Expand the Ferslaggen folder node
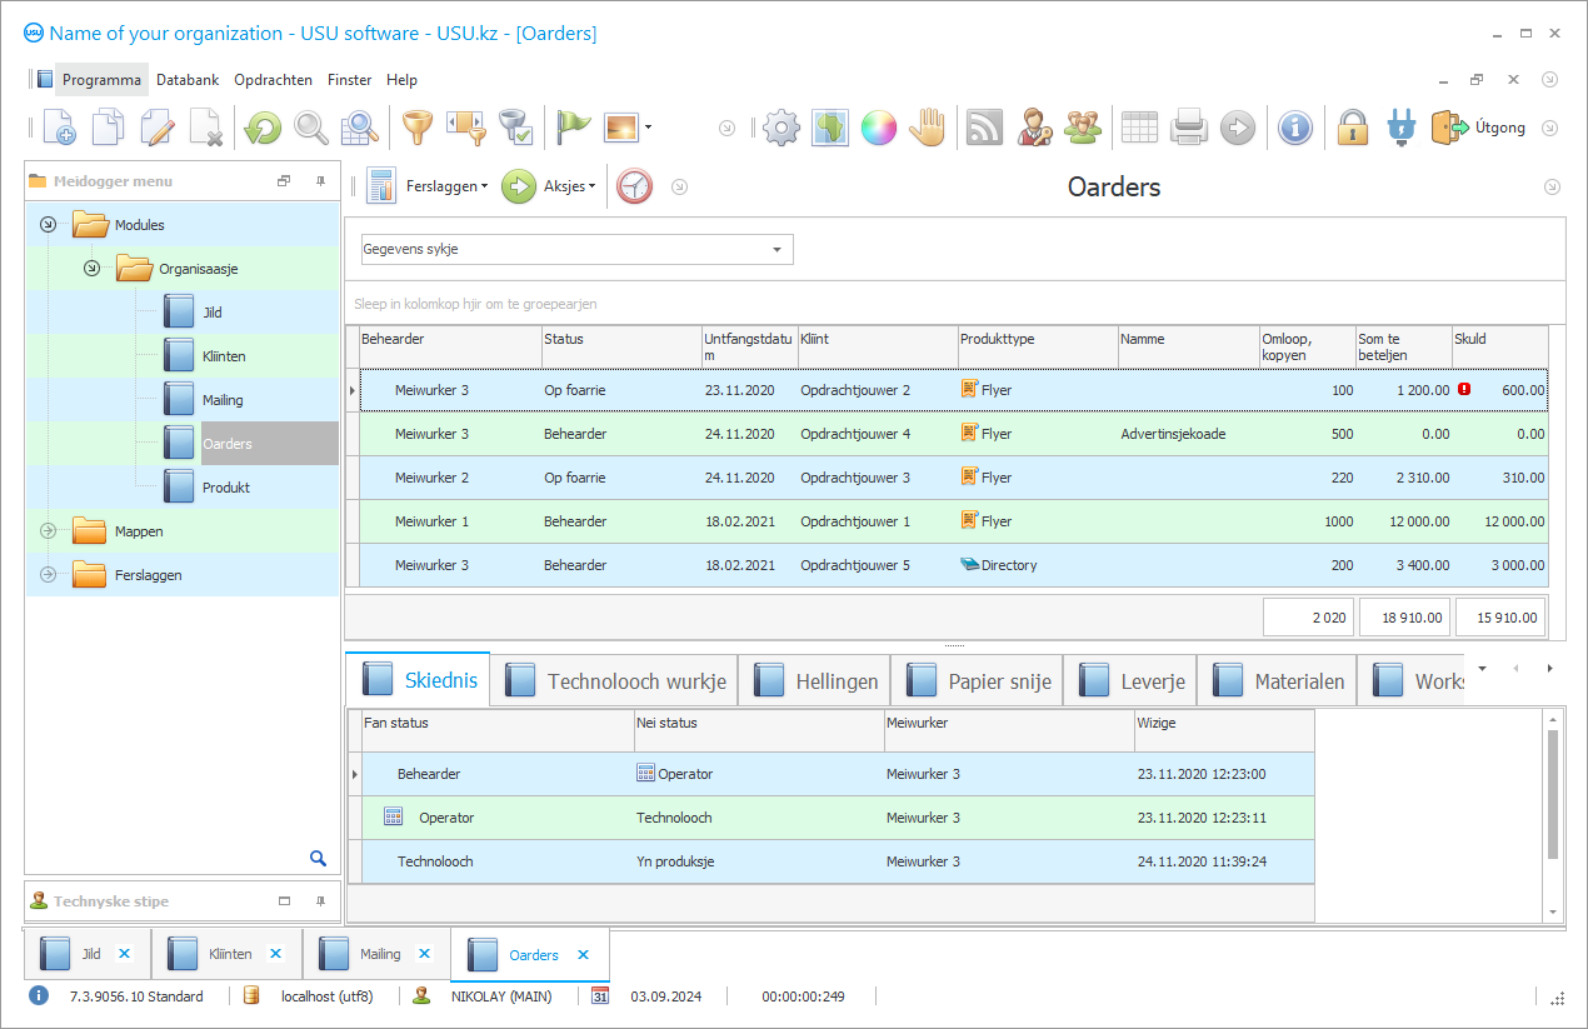 point(48,575)
